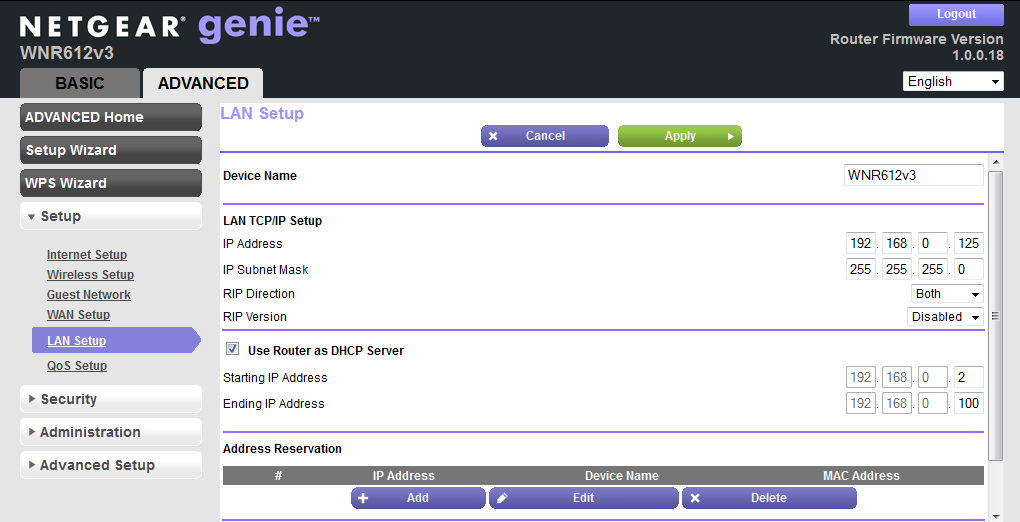This screenshot has width=1020, height=522.
Task: Click Starting IP Address last octet 2
Action: click(x=969, y=378)
